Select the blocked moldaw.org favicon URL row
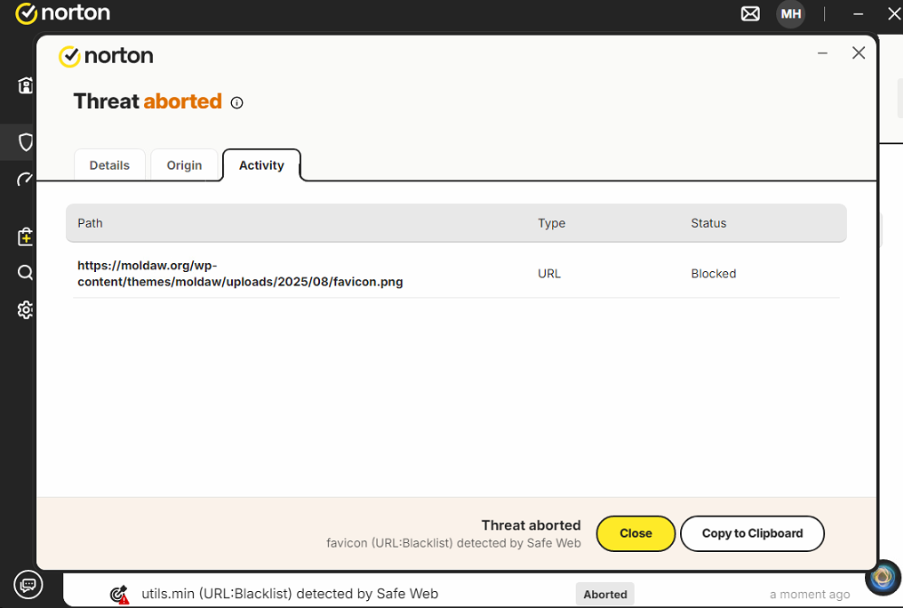The height and width of the screenshot is (608, 903). [456, 273]
